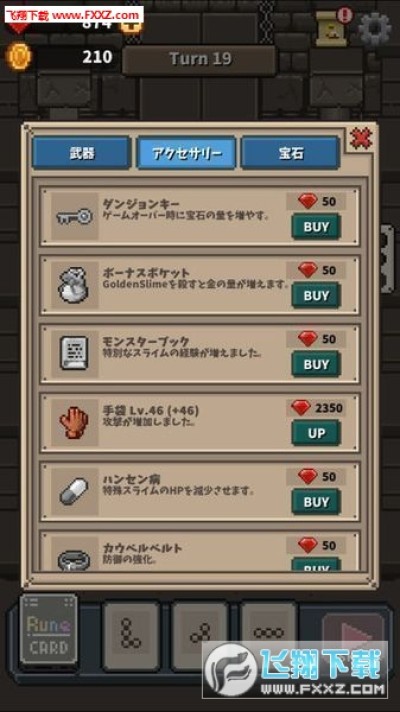400x712 pixels.
Task: Switch to the 武器 tab
Action: click(x=82, y=153)
